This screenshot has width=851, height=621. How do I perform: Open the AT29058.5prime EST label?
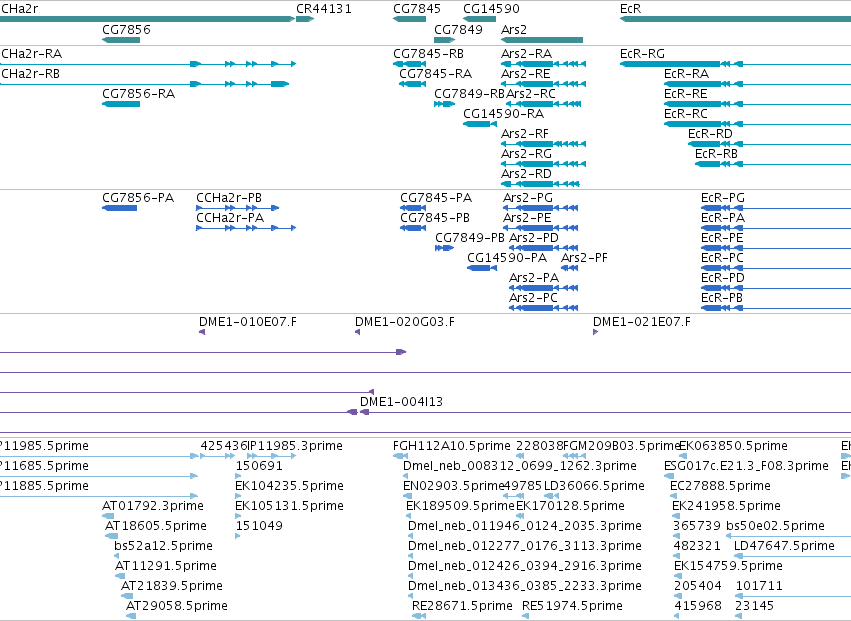pos(176,606)
